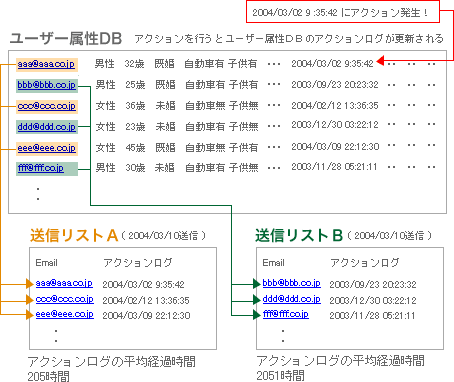The width and height of the screenshot is (454, 382).
Task: Select fff@fff.co.jp in the attribute DB table
Action: 41,168
